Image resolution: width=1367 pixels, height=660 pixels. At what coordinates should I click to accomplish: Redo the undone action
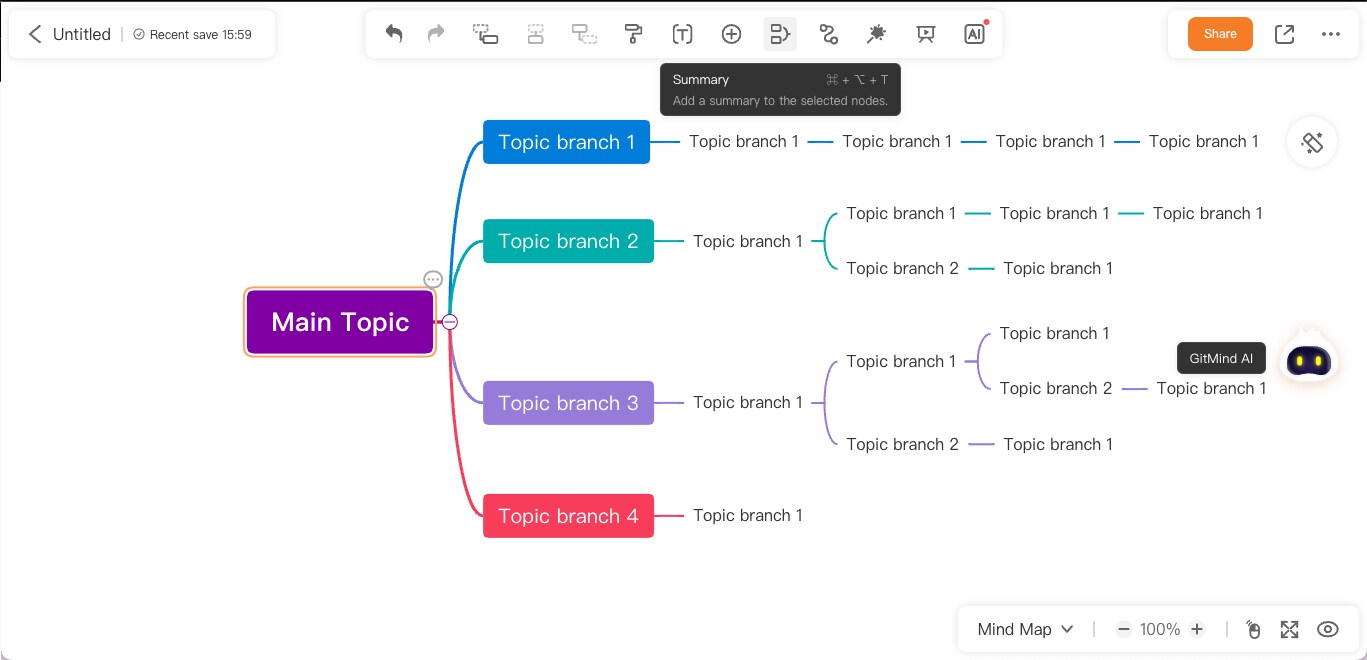tap(436, 34)
